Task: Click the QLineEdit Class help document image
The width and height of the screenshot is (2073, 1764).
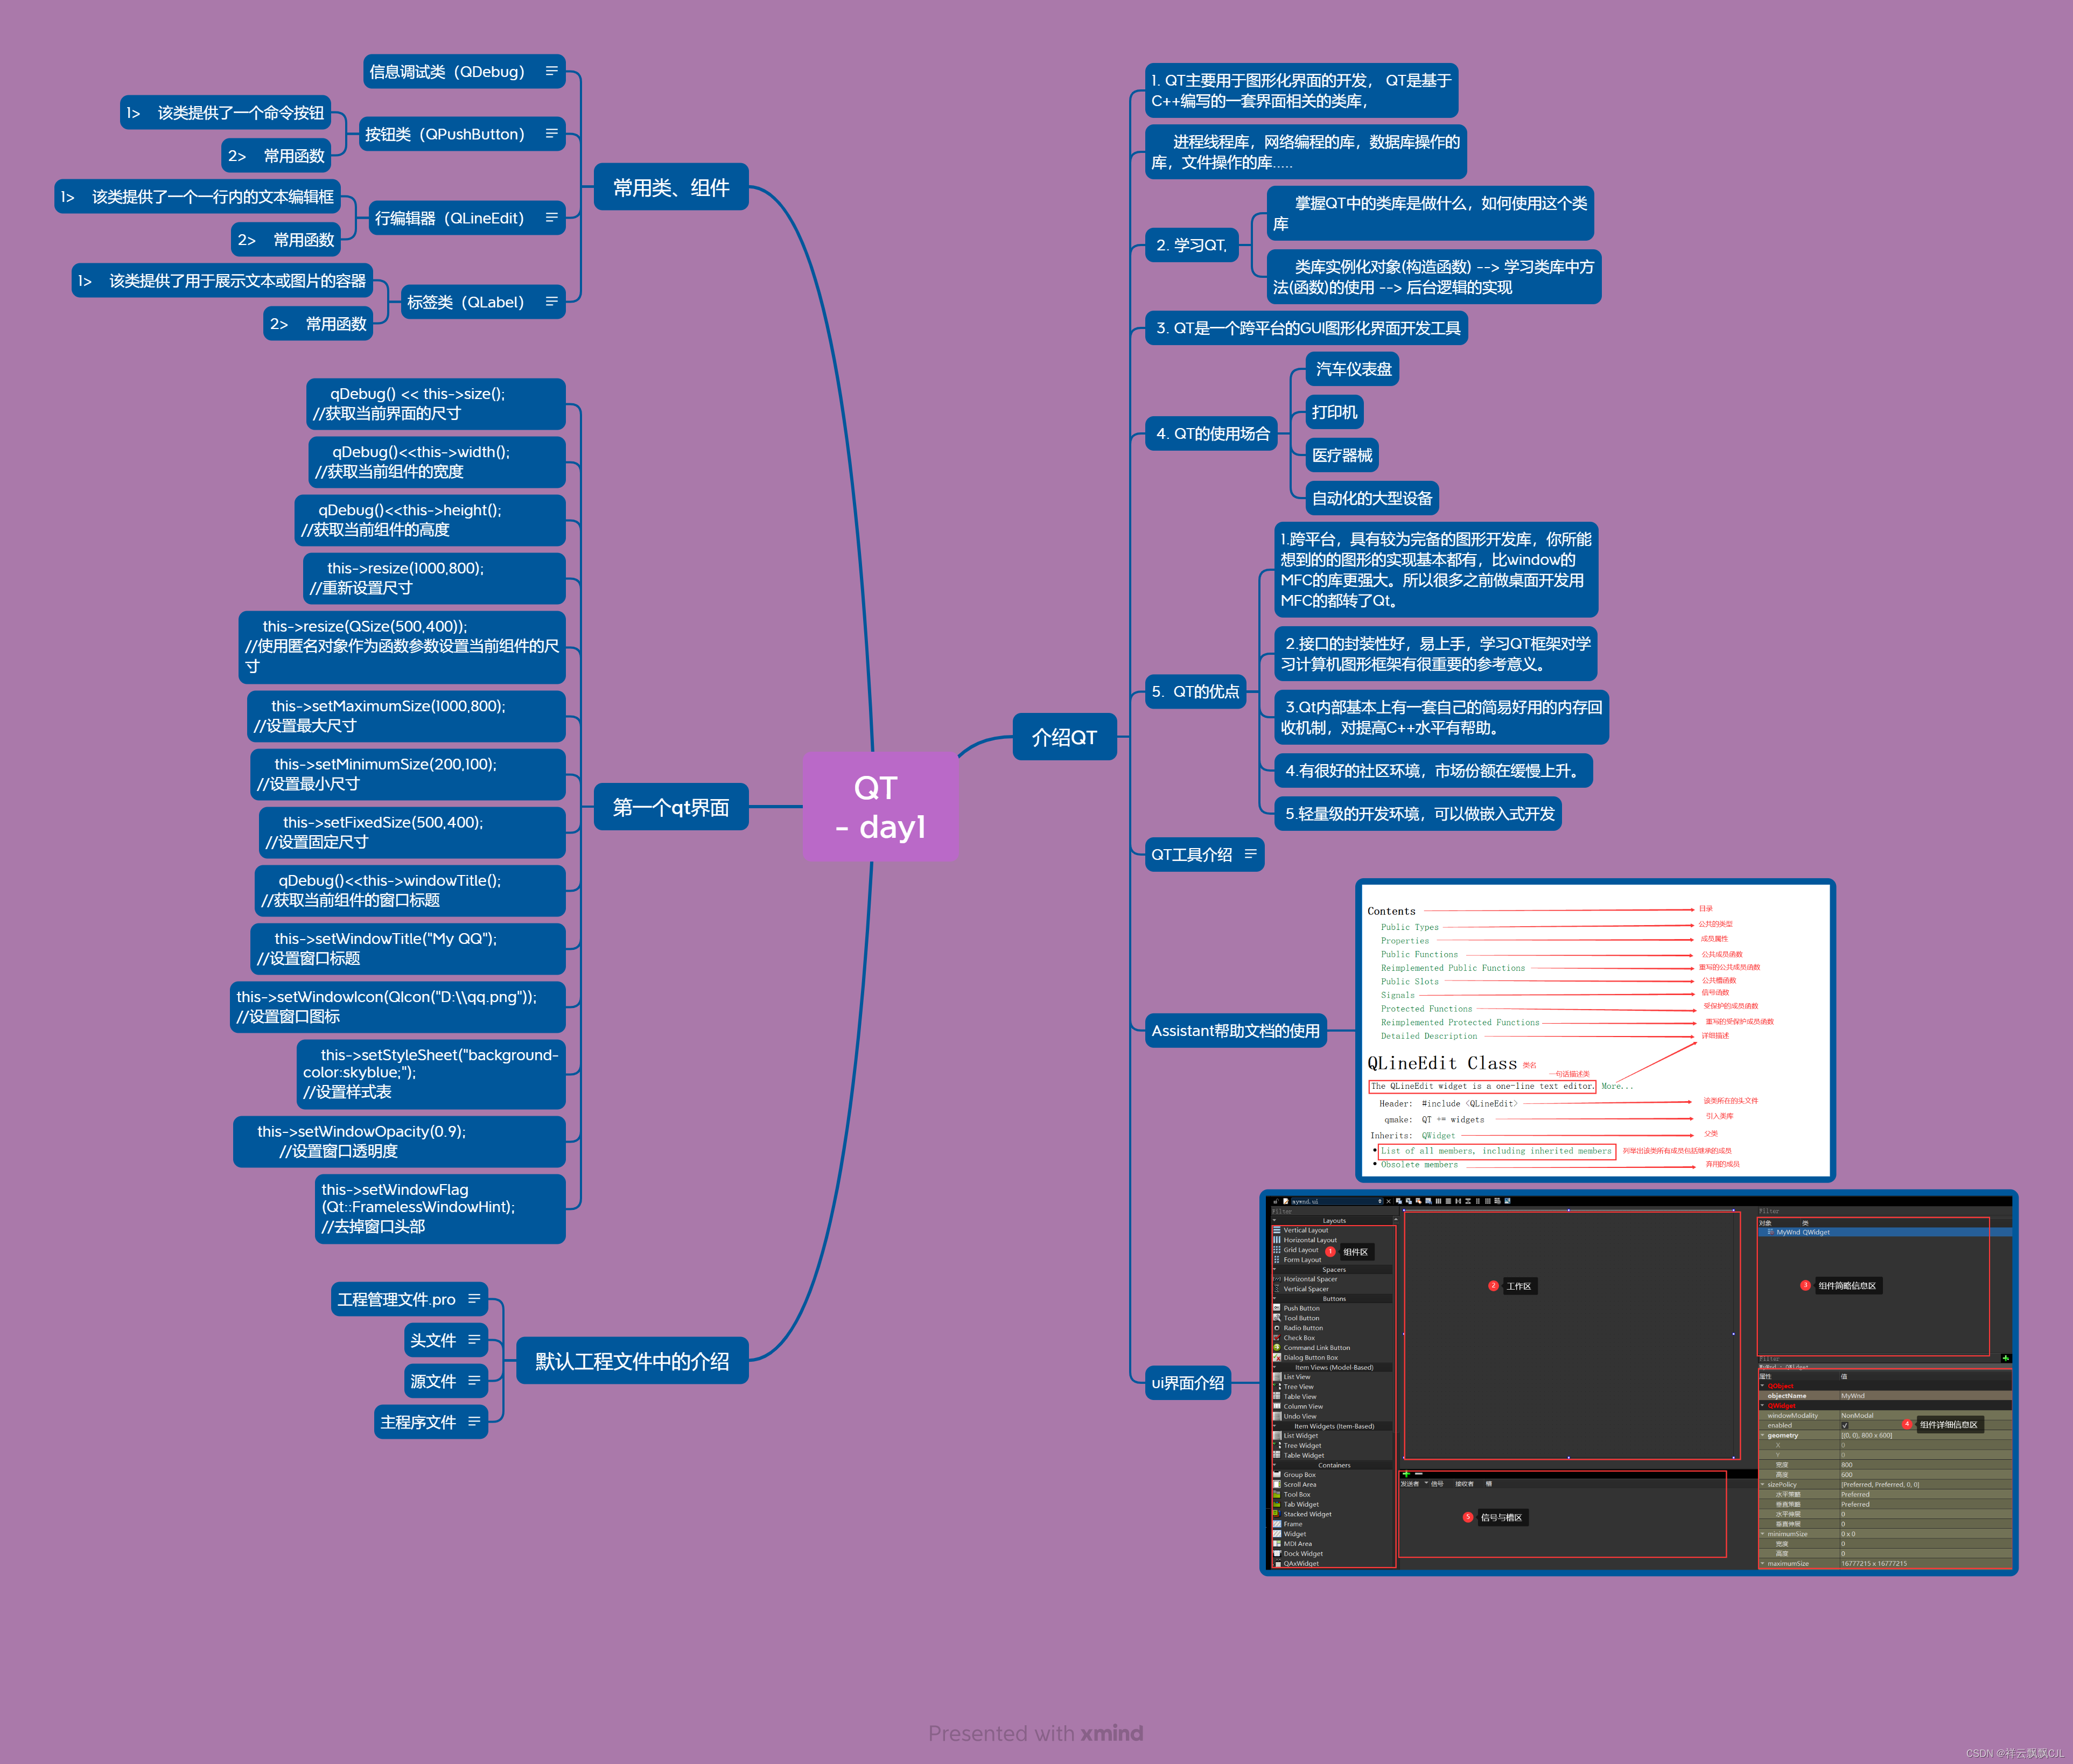Action: click(1595, 1030)
